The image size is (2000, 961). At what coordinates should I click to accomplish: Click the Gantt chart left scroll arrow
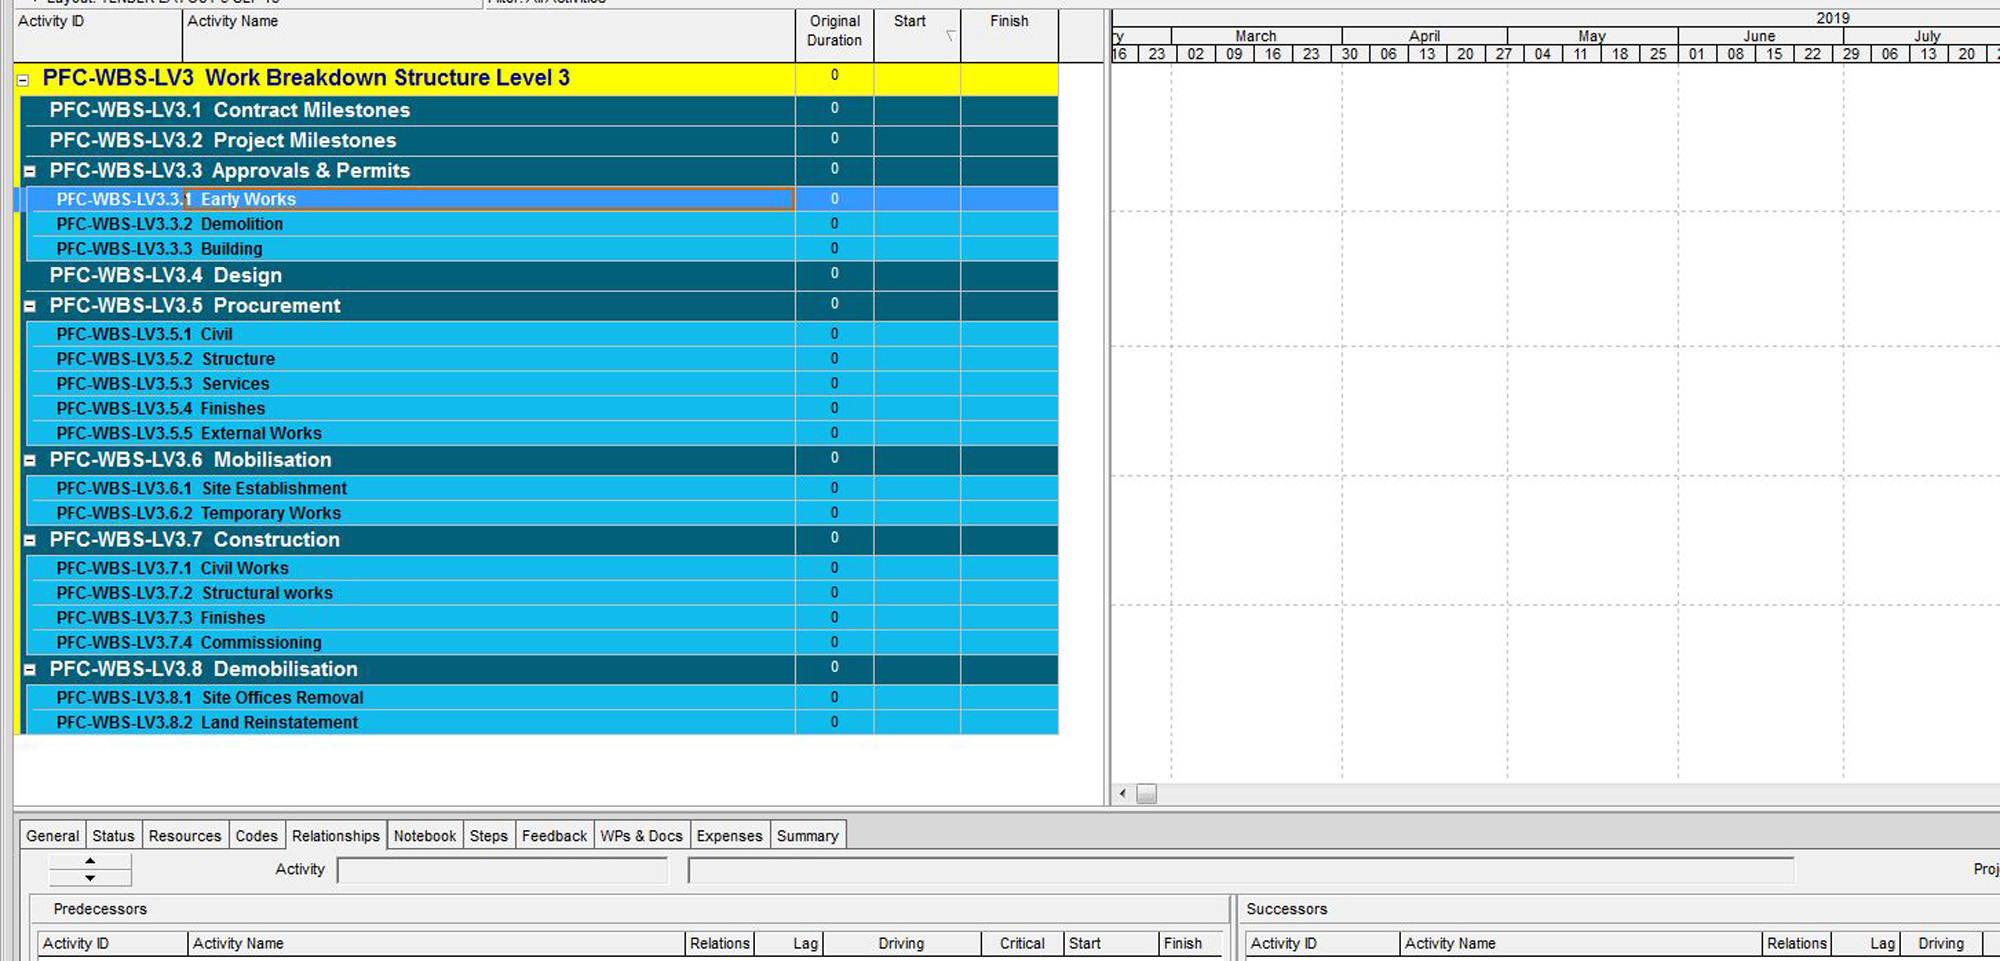(x=1122, y=793)
